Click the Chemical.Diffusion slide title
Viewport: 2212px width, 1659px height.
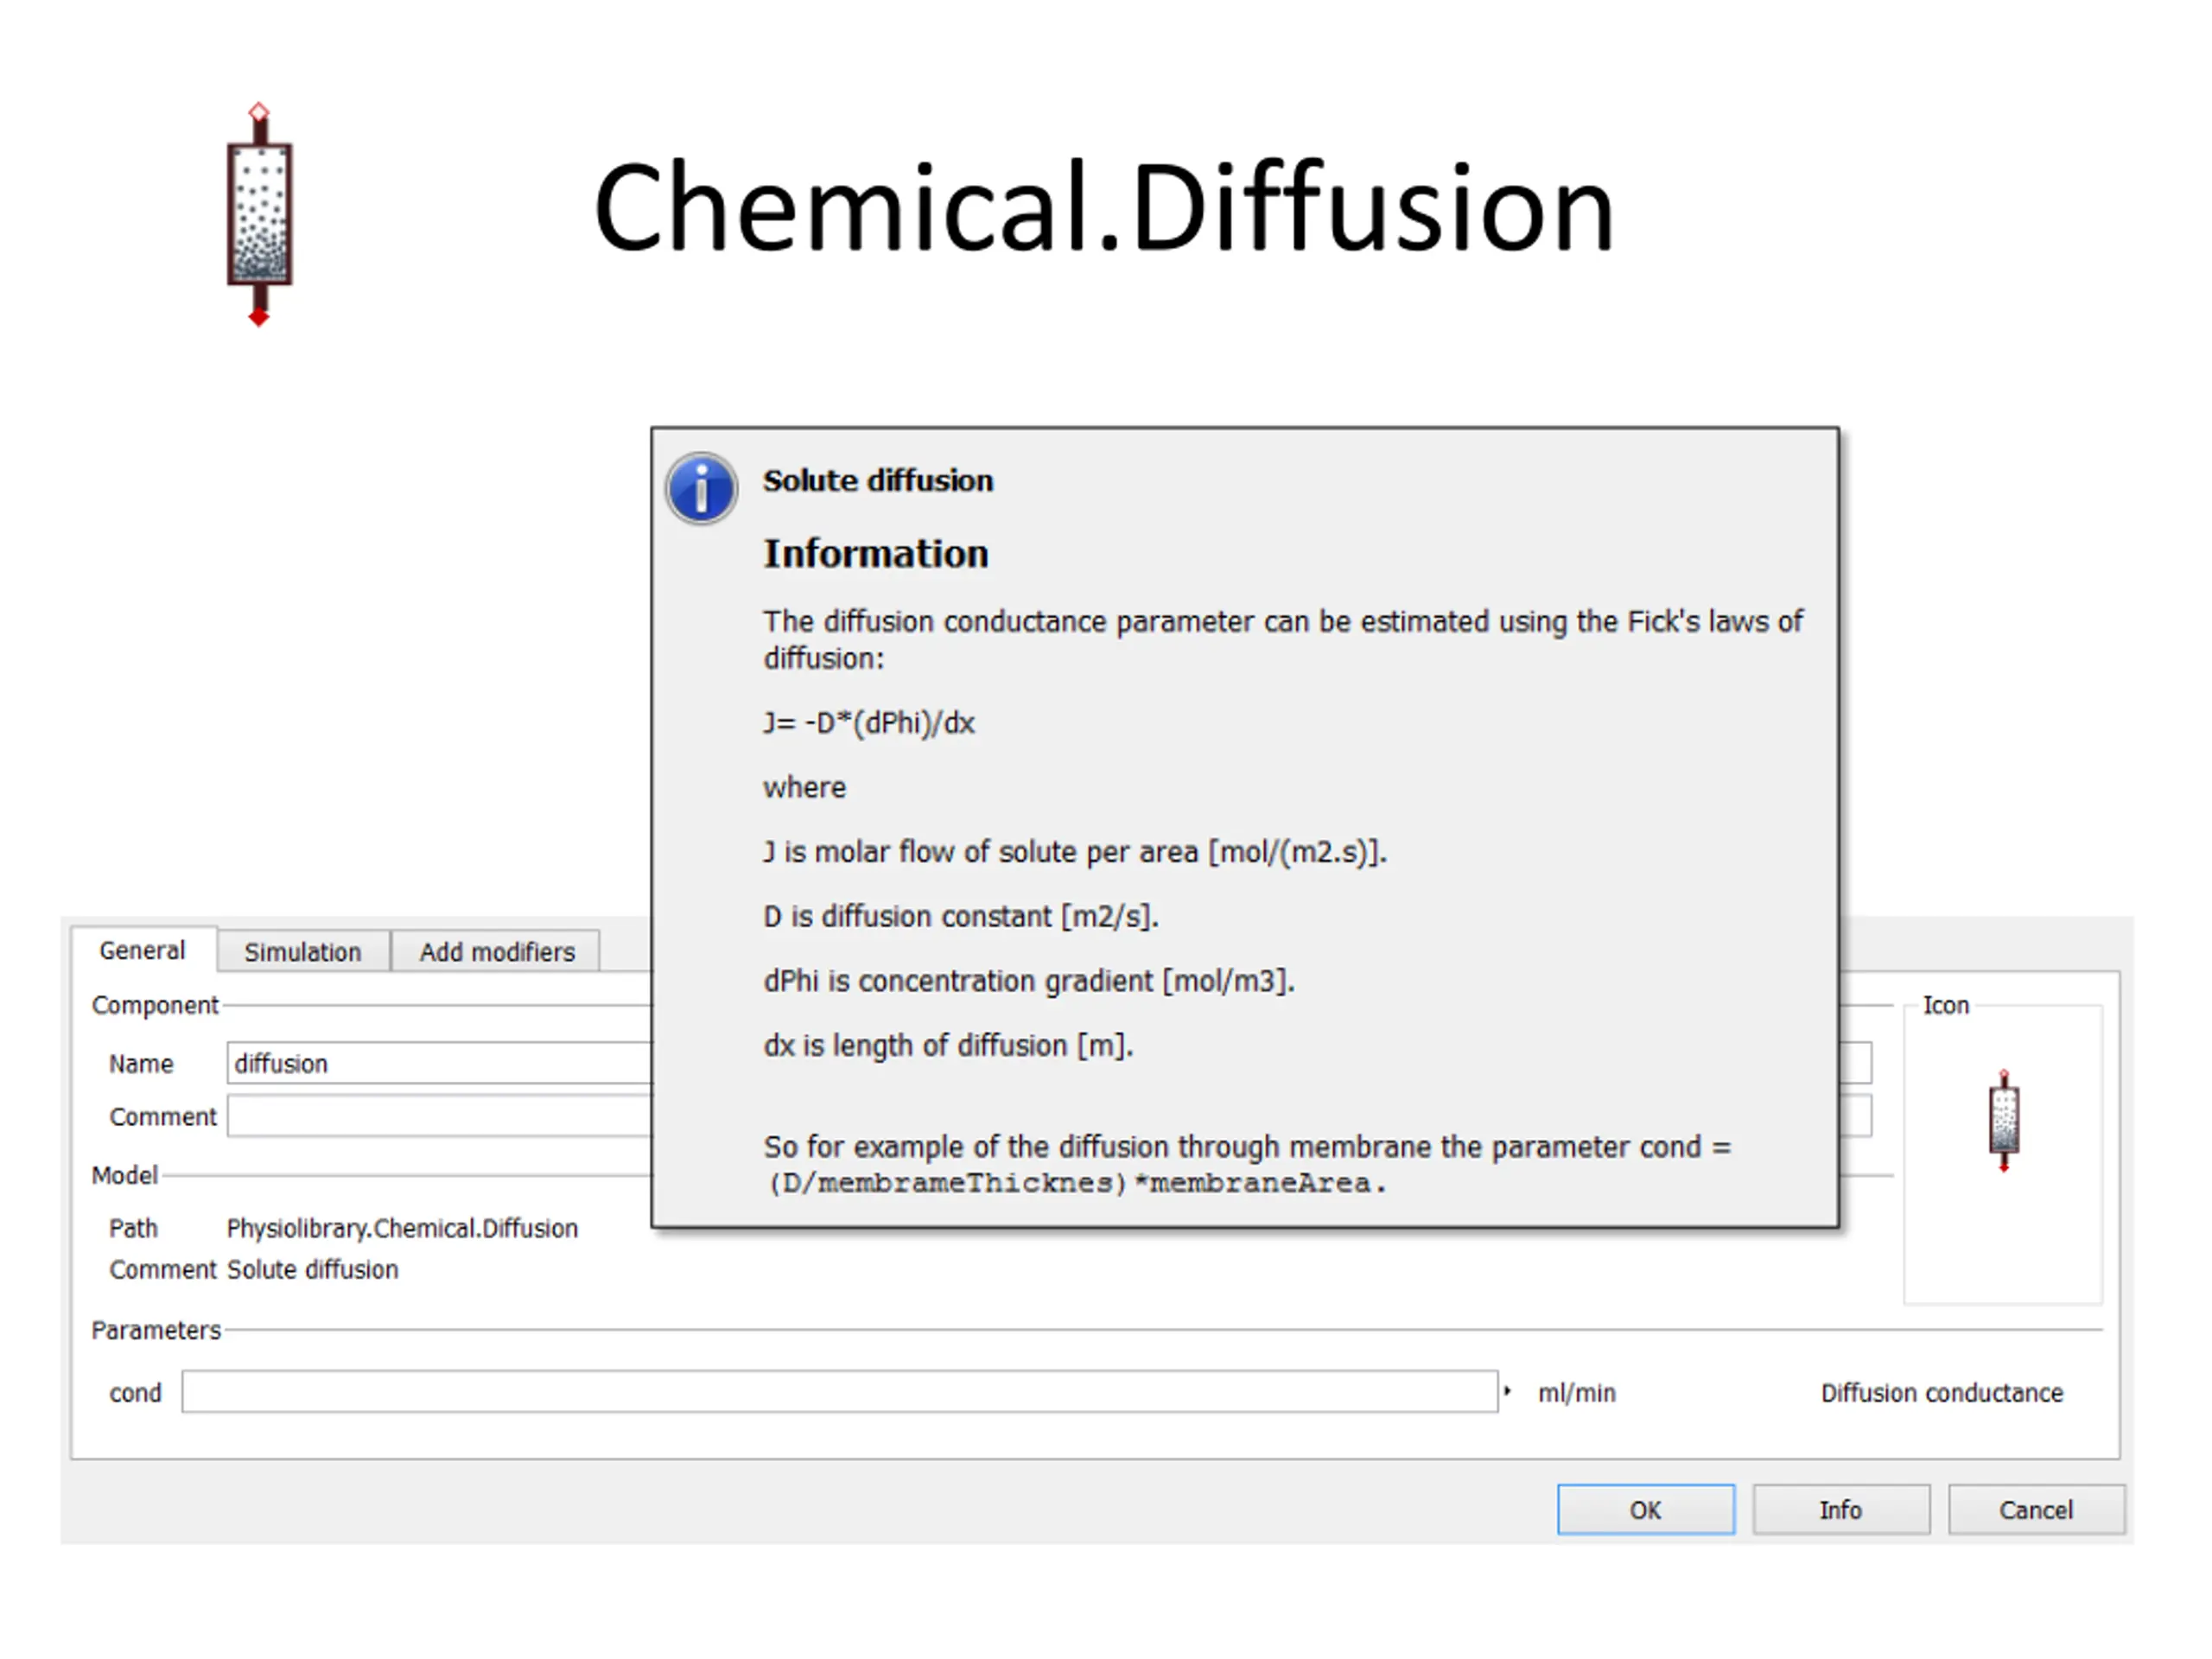(x=1104, y=207)
